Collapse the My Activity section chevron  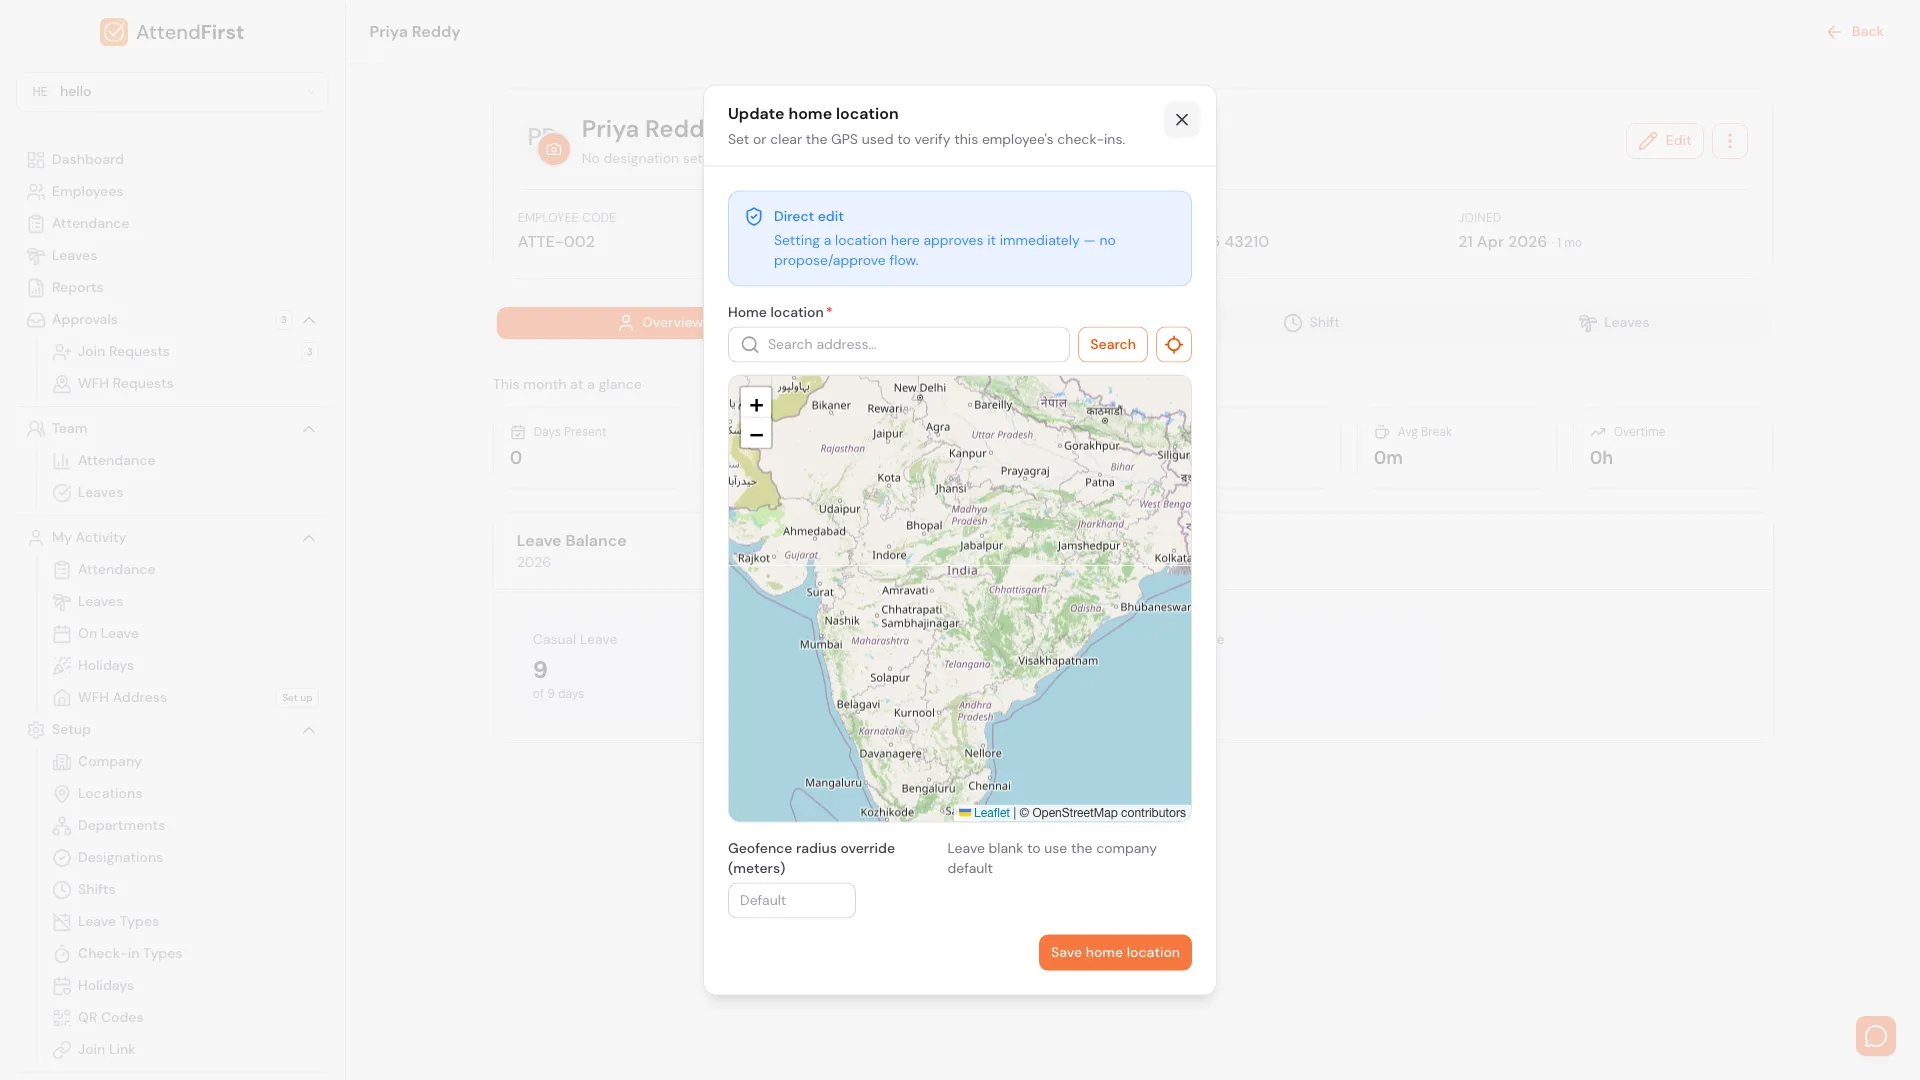pos(309,538)
